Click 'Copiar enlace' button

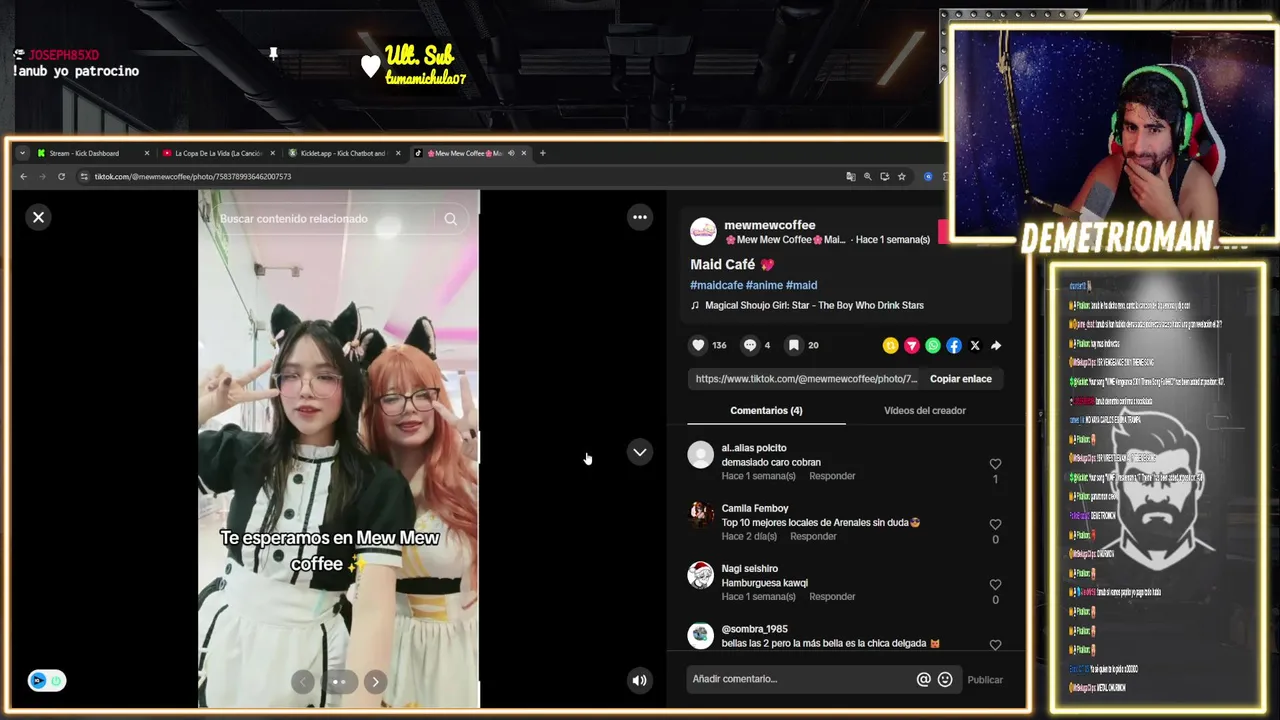(961, 379)
